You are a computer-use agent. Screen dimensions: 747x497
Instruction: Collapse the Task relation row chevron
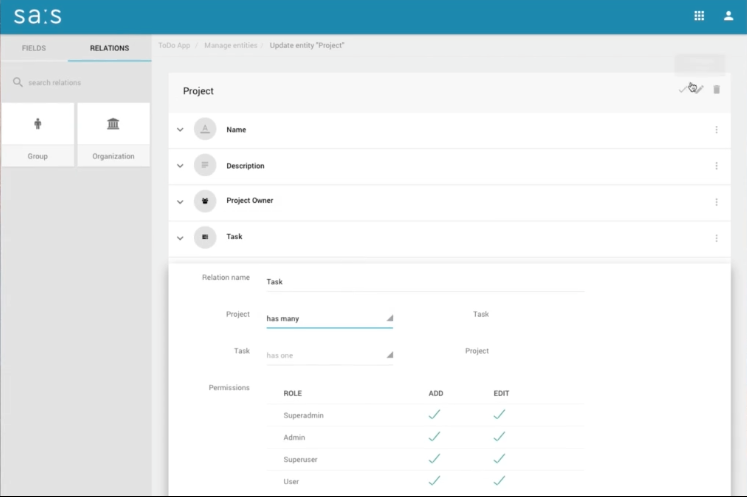[180, 238]
